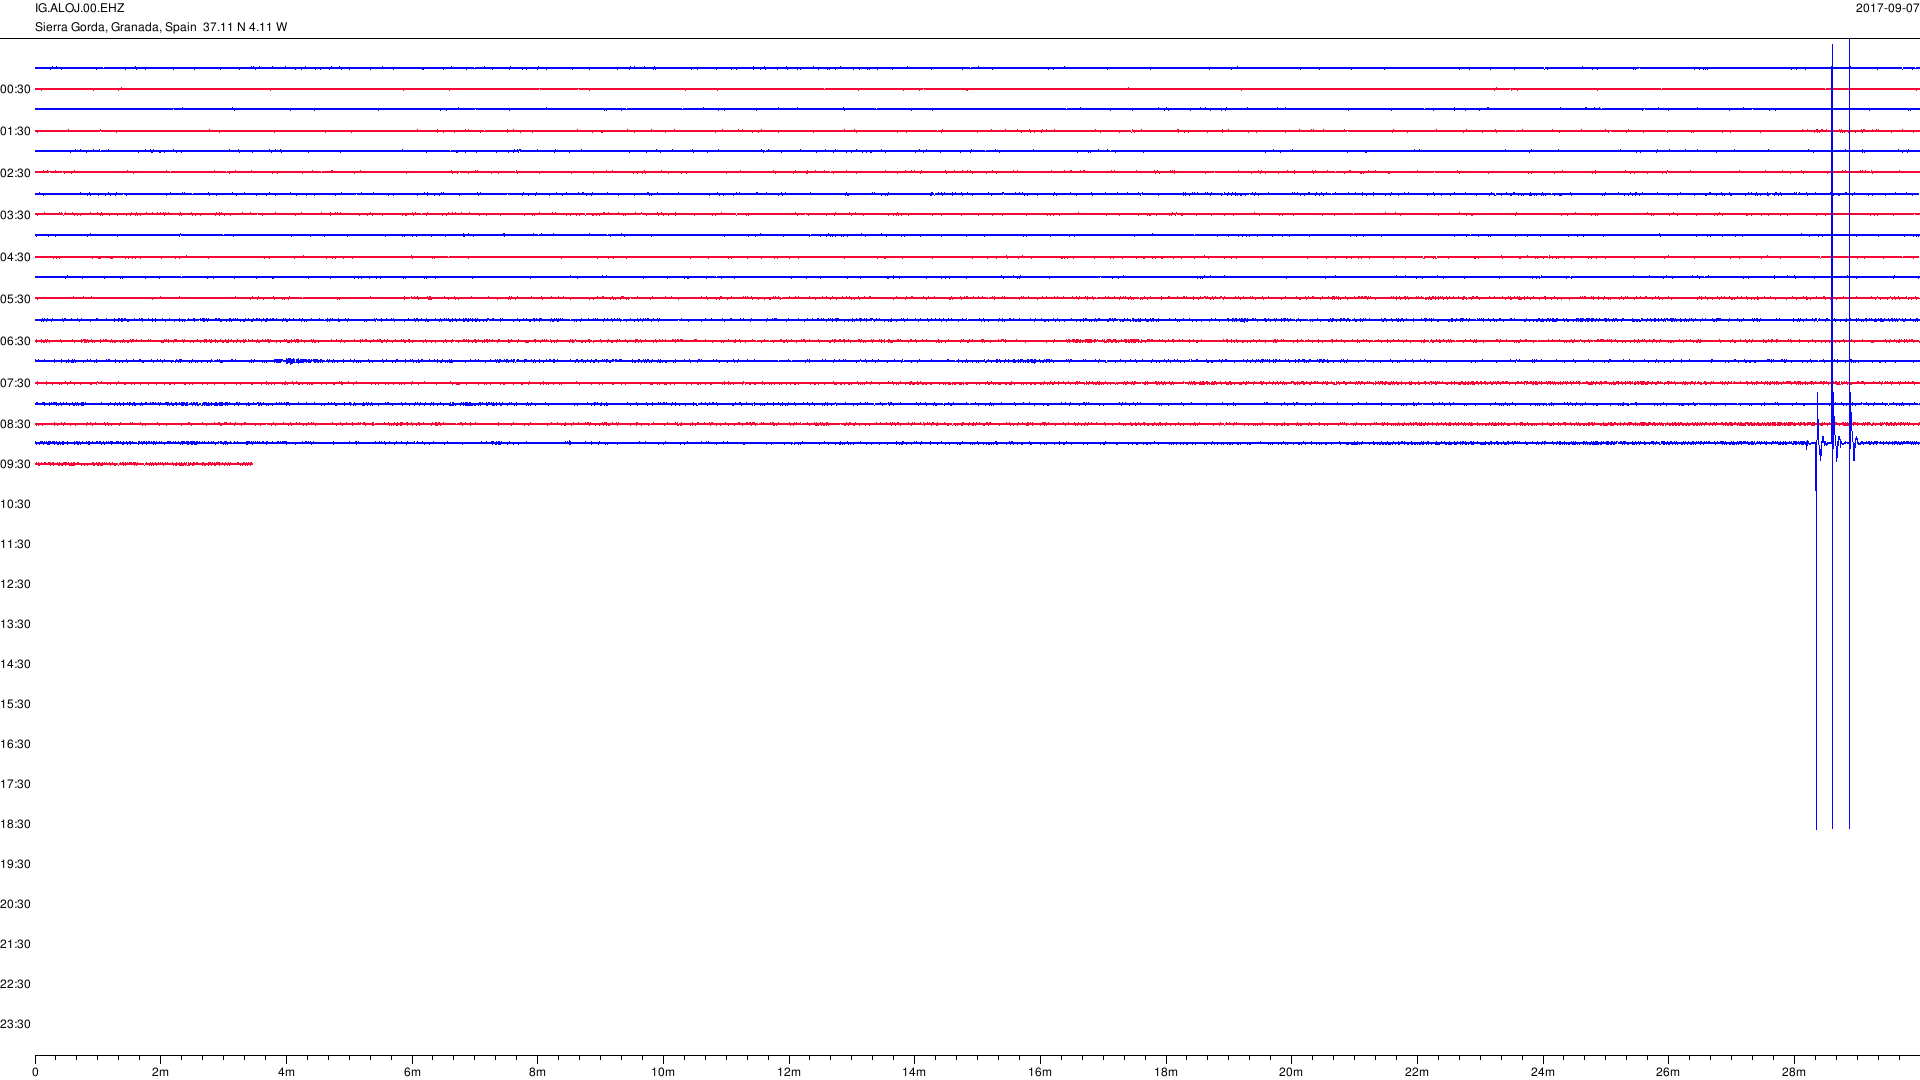Click the 04:30 time label
Image resolution: width=1920 pixels, height=1080 pixels.
[x=15, y=257]
